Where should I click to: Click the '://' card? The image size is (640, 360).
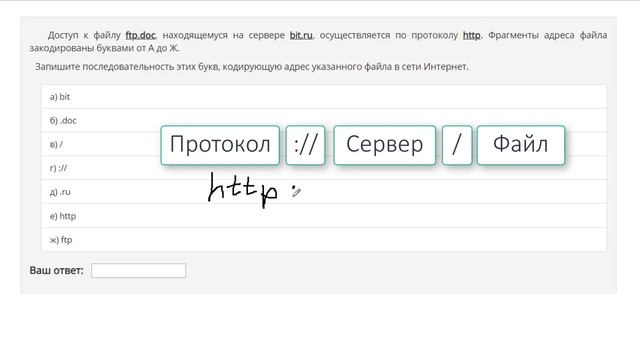click(x=305, y=145)
